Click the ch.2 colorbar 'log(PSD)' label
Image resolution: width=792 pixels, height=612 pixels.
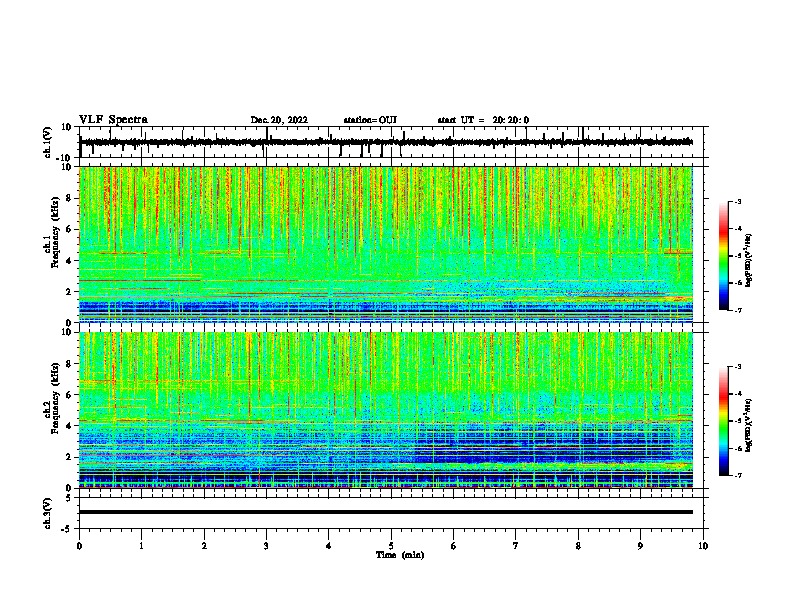(749, 426)
